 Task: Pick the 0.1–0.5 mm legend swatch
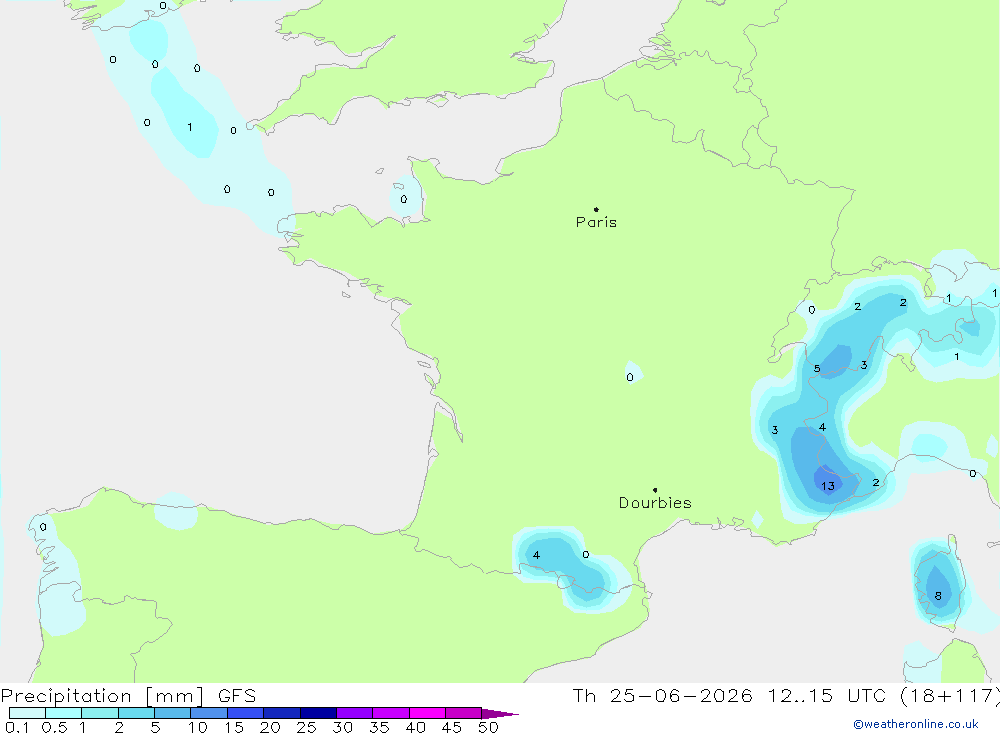[27, 713]
